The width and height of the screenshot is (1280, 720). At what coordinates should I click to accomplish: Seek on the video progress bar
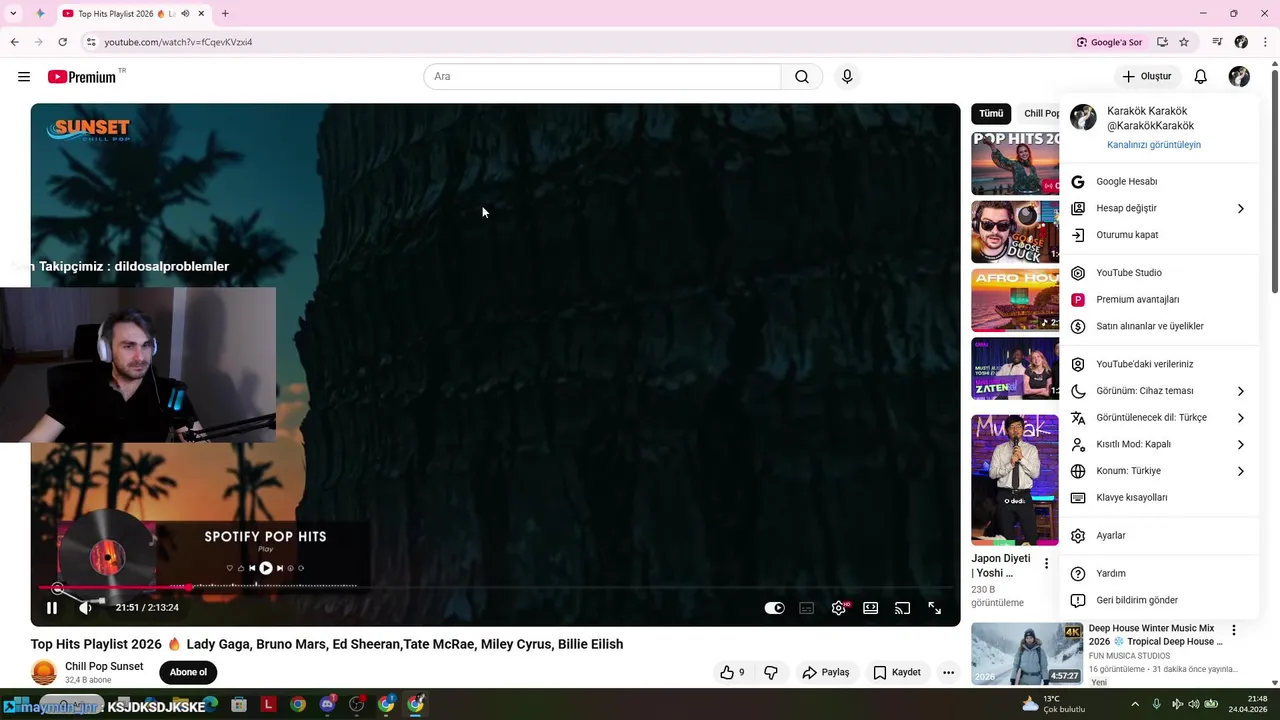click(x=495, y=587)
